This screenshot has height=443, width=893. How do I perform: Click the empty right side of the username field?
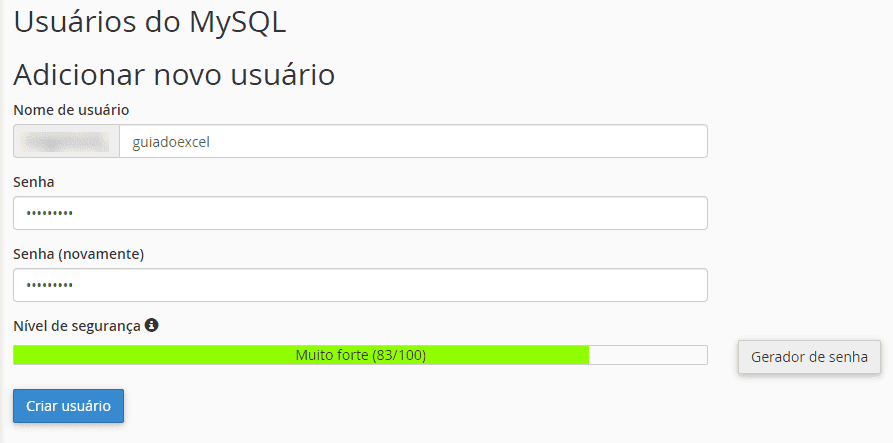pos(560,141)
